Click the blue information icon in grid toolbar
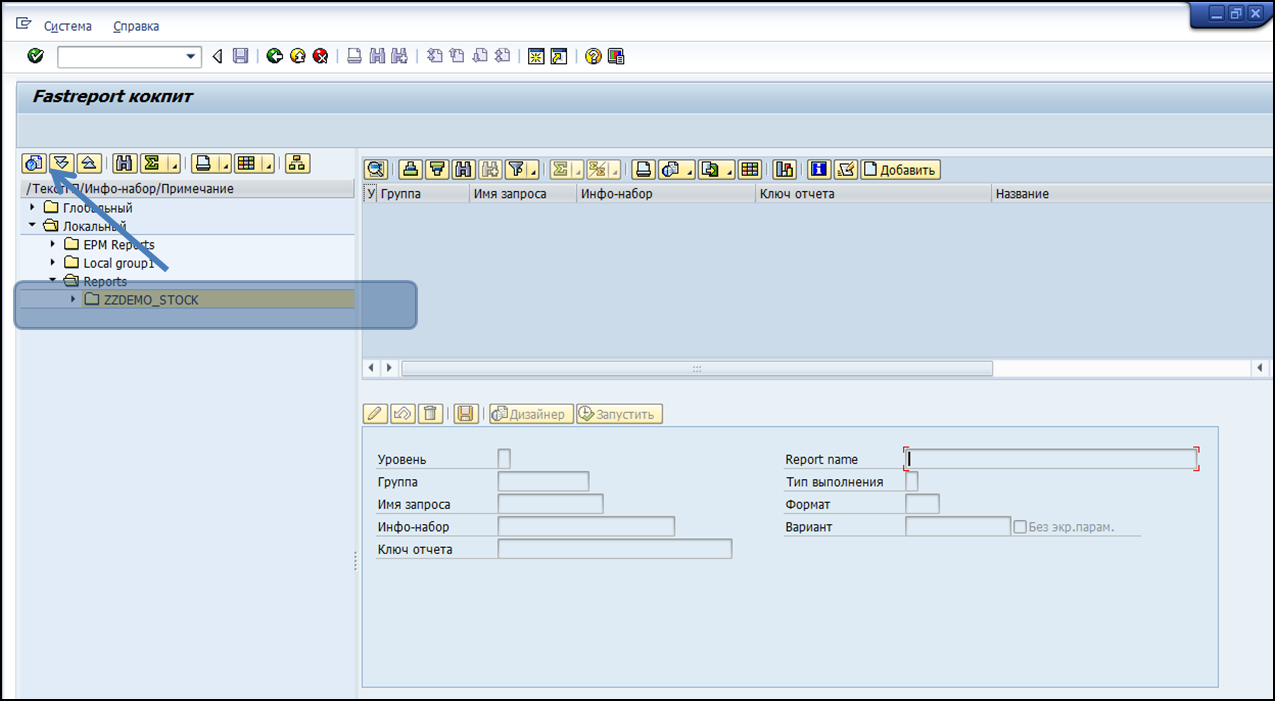Viewport: 1275px width, 701px height. 819,169
